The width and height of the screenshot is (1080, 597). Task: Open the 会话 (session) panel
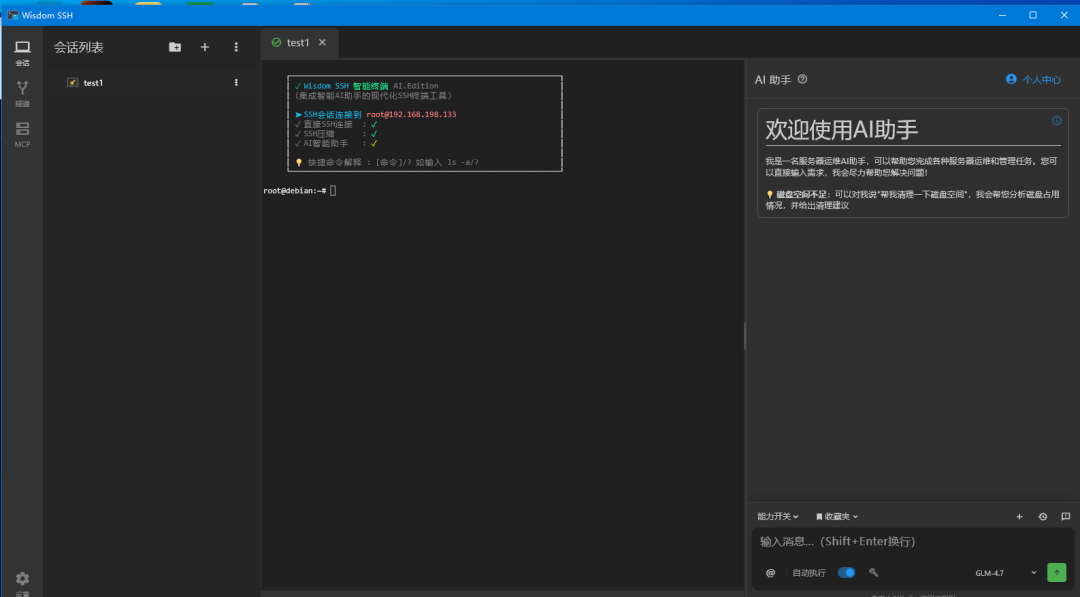point(22,53)
